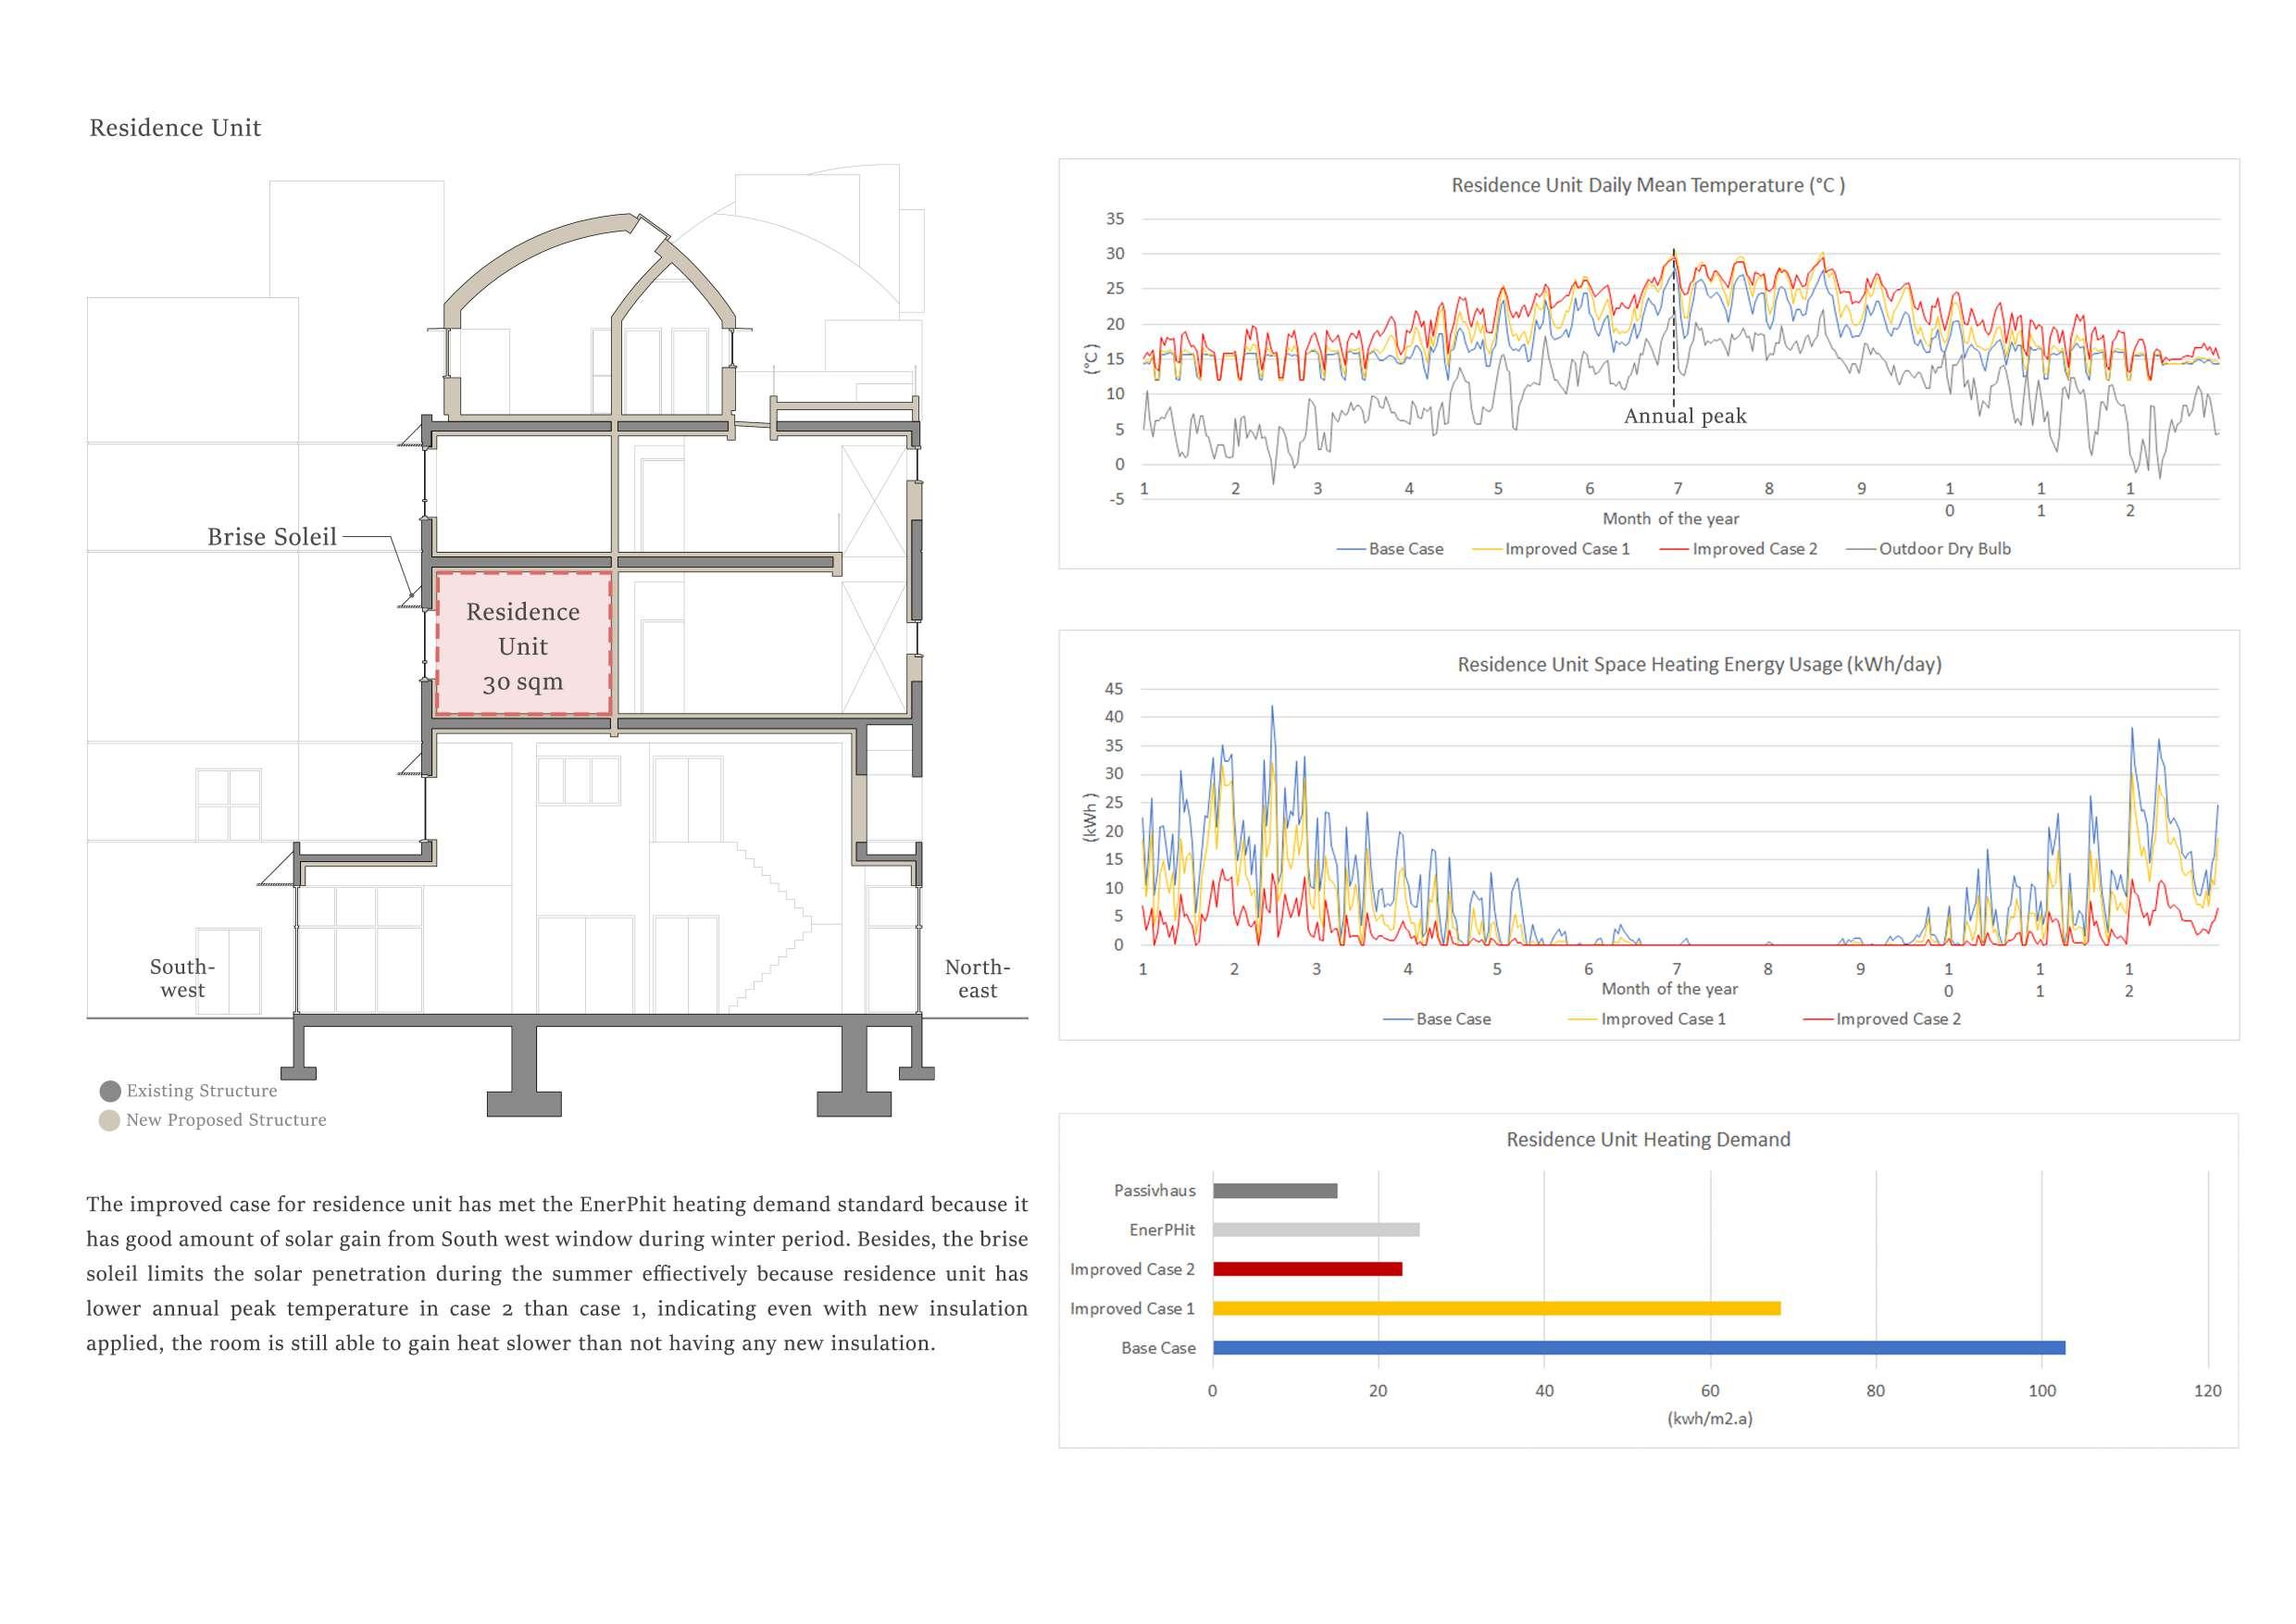Select the red Improved Case 2 bar
2296x1624 pixels.
pyautogui.click(x=1307, y=1269)
